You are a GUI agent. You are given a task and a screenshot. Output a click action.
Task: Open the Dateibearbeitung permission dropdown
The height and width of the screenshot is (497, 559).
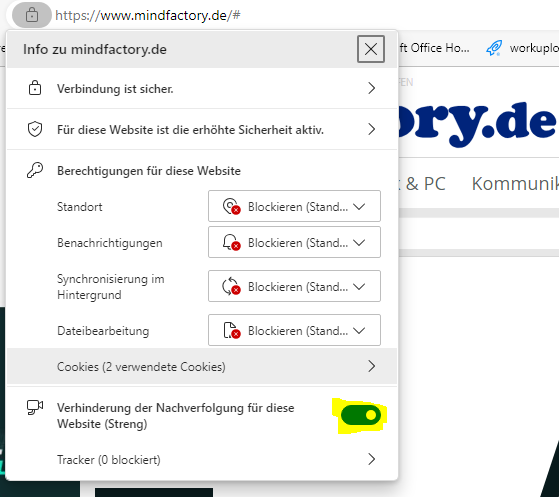[294, 330]
